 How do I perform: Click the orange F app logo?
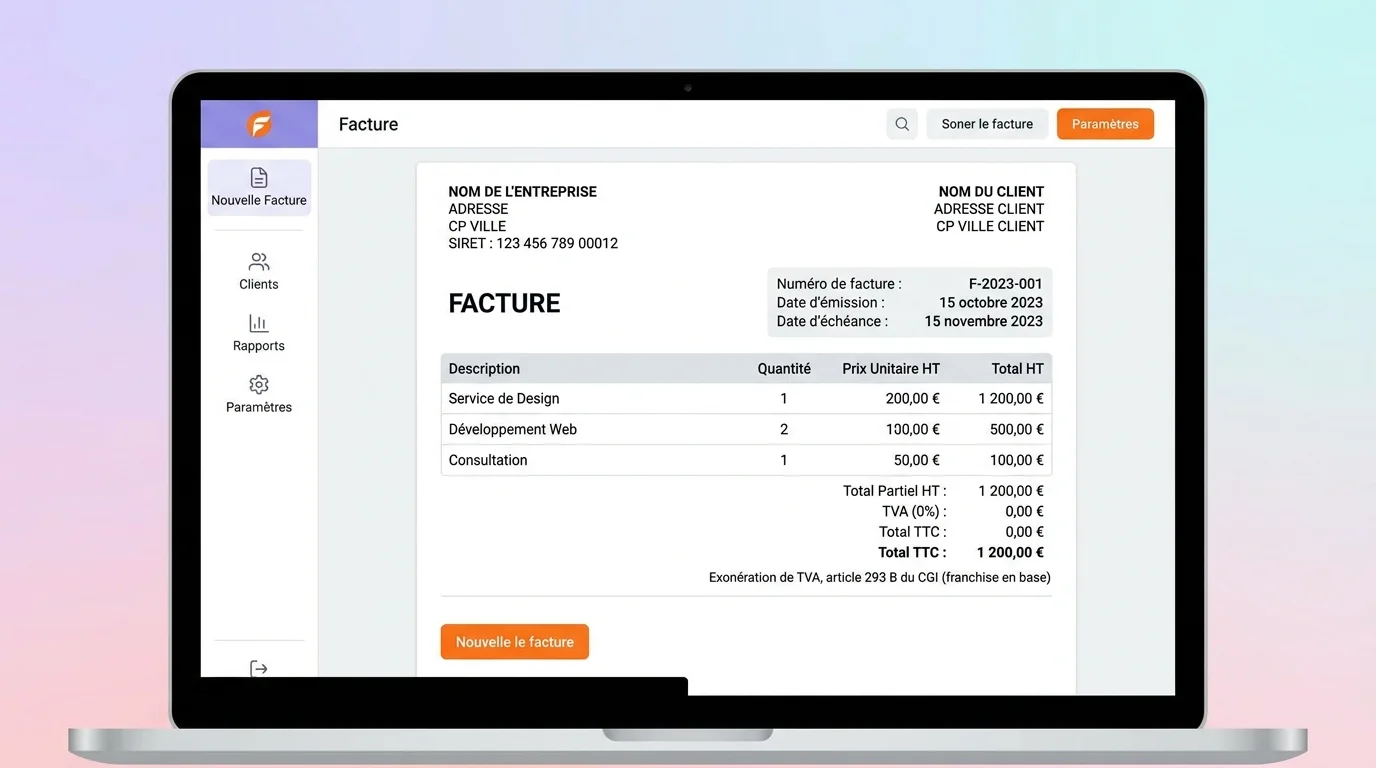pos(259,123)
